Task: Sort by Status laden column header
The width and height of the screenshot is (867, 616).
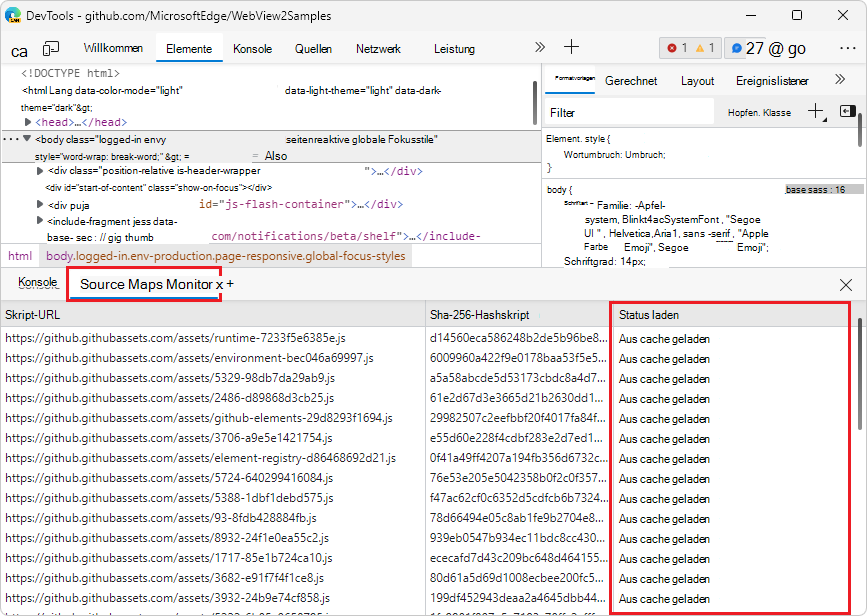Action: tap(730, 315)
